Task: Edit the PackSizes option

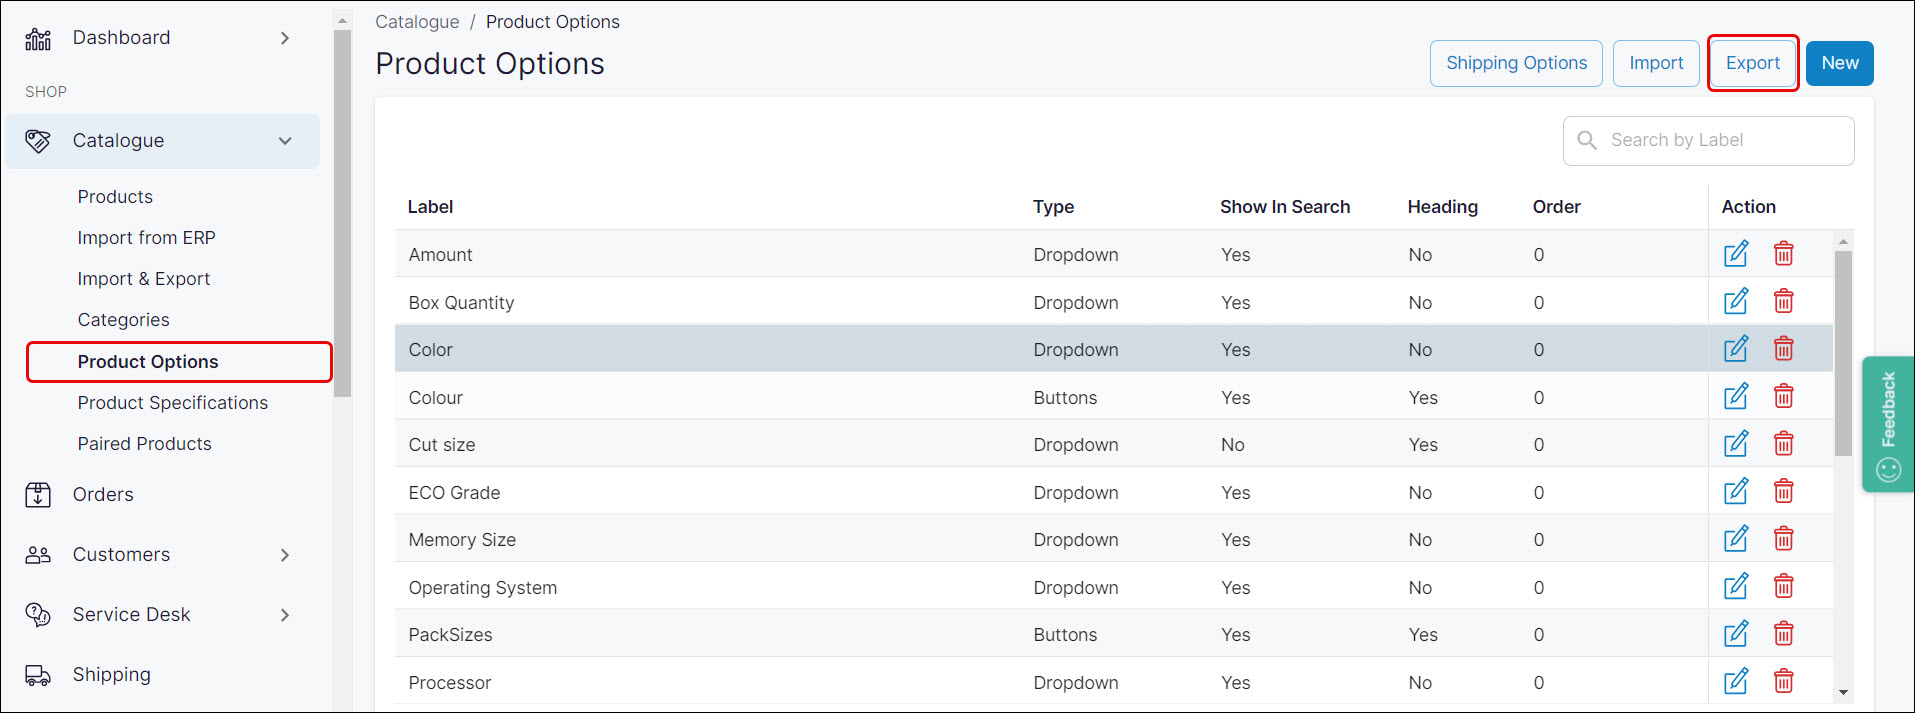Action: click(x=1736, y=634)
